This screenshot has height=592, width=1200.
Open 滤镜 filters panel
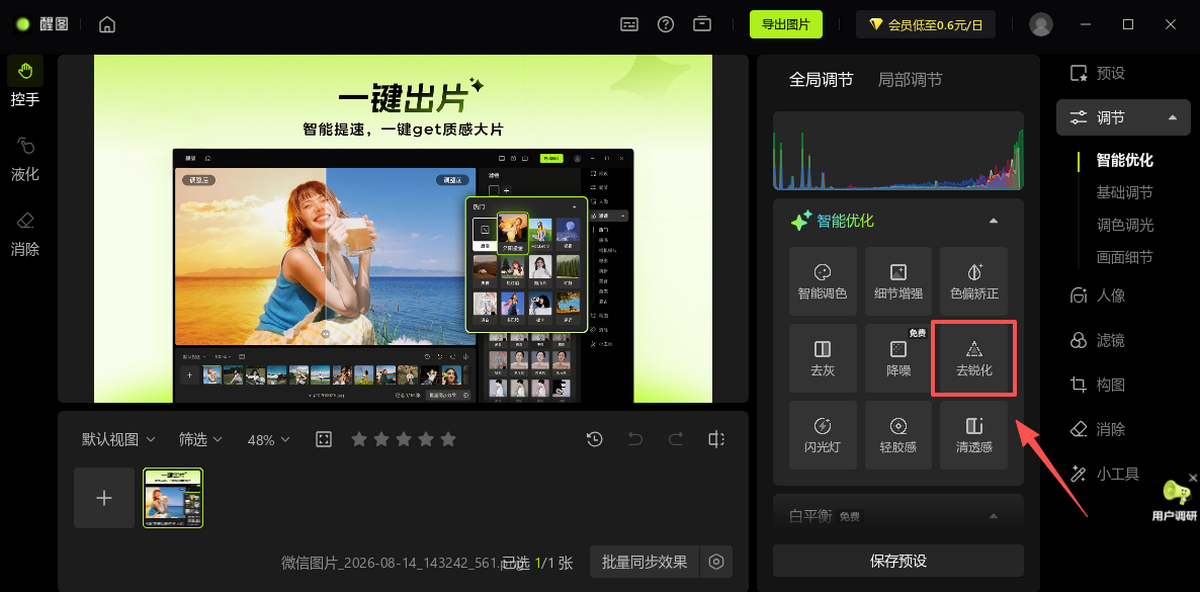click(x=1097, y=340)
